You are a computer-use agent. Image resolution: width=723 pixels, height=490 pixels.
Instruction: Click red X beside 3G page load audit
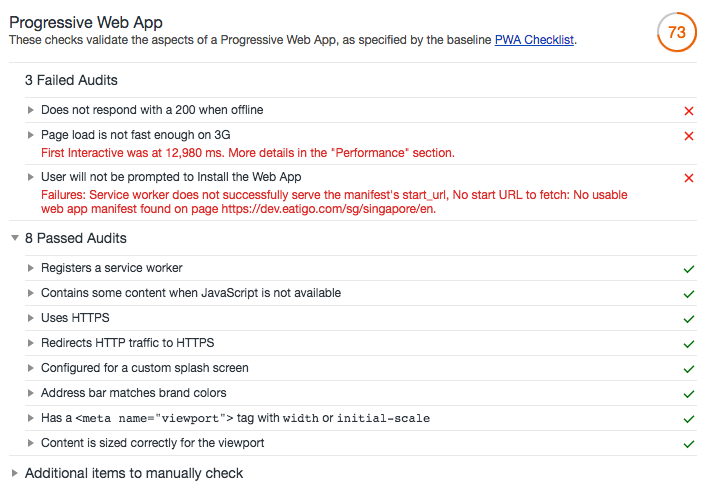coord(689,136)
